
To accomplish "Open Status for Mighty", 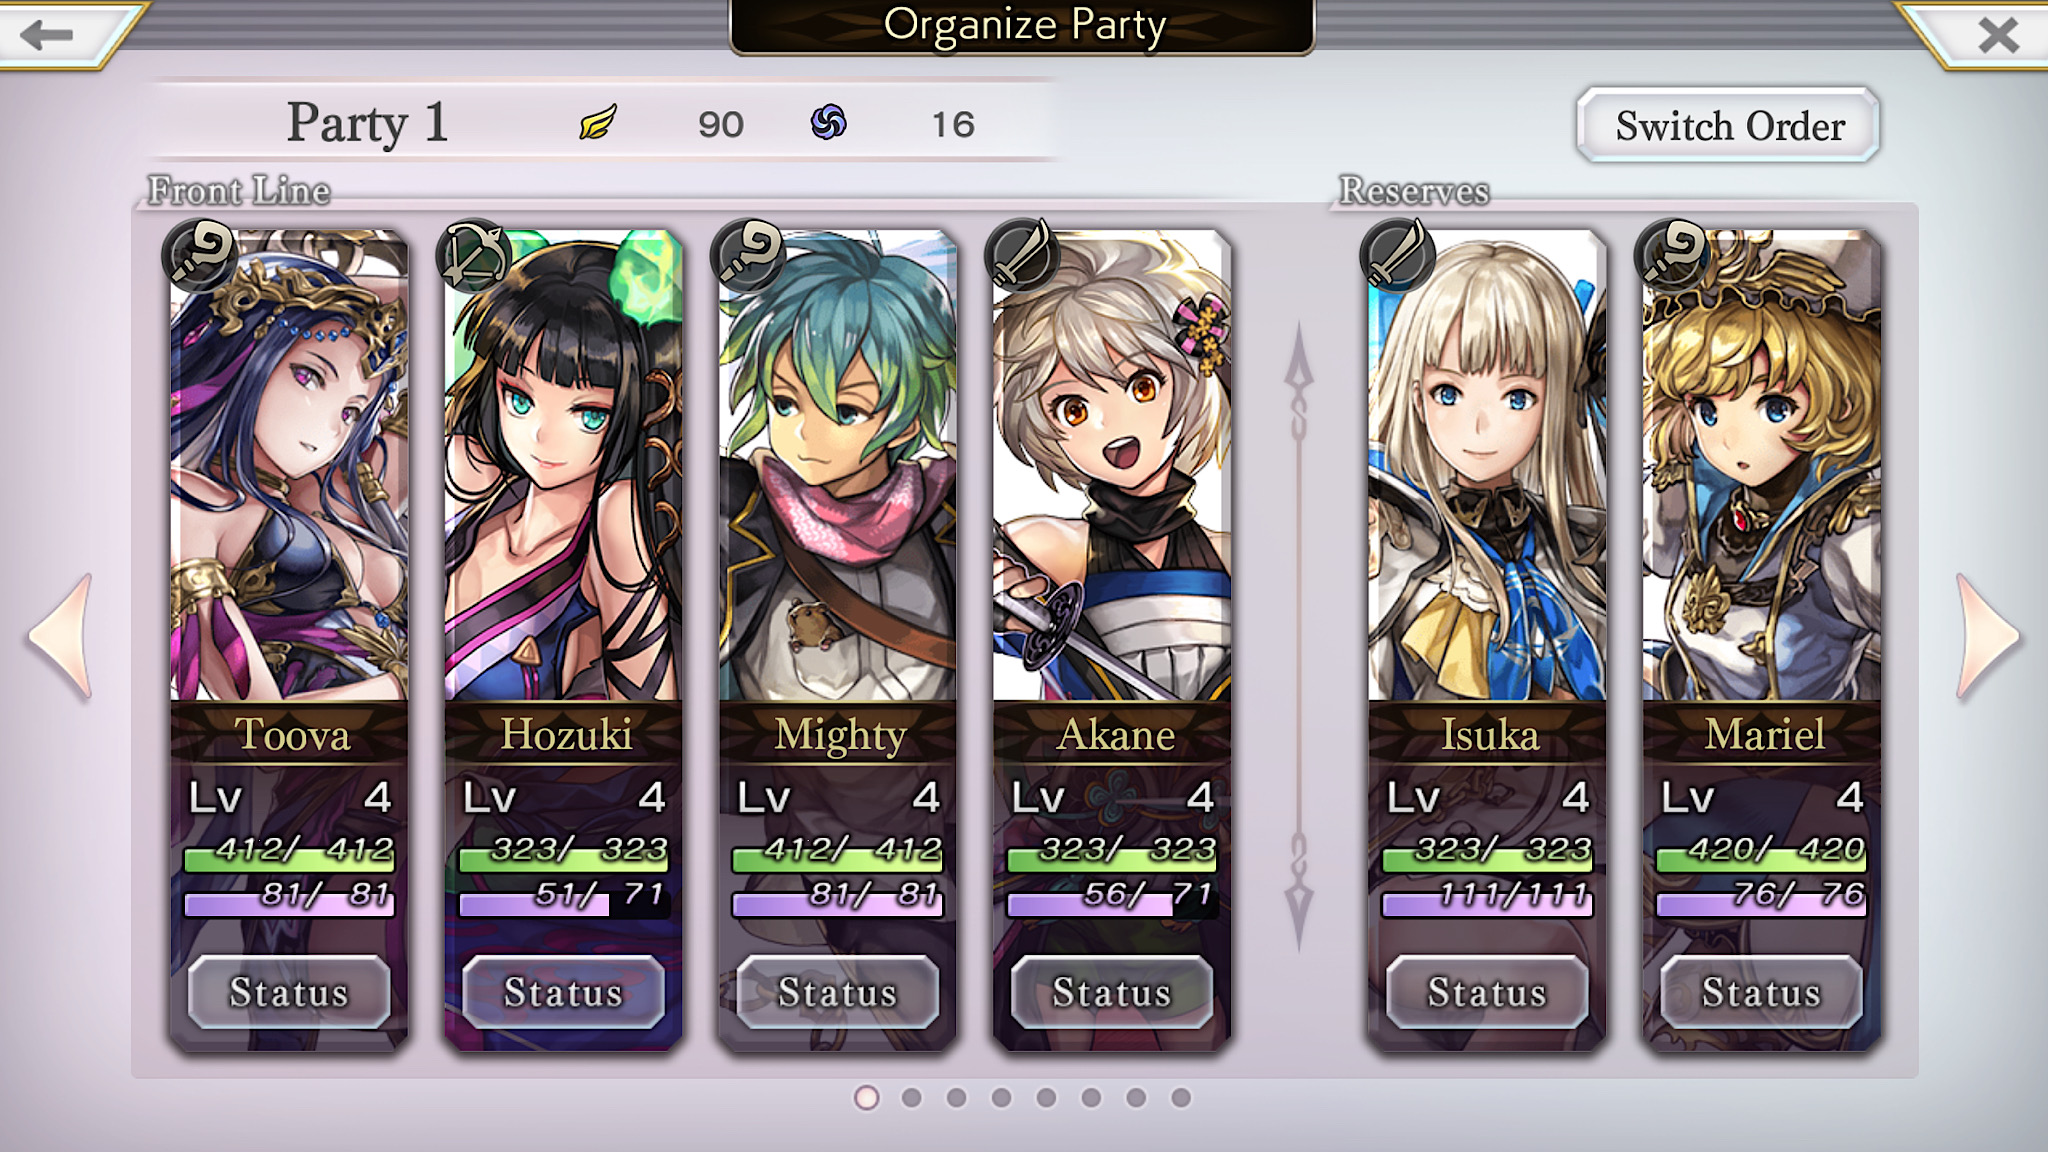I will pos(838,992).
